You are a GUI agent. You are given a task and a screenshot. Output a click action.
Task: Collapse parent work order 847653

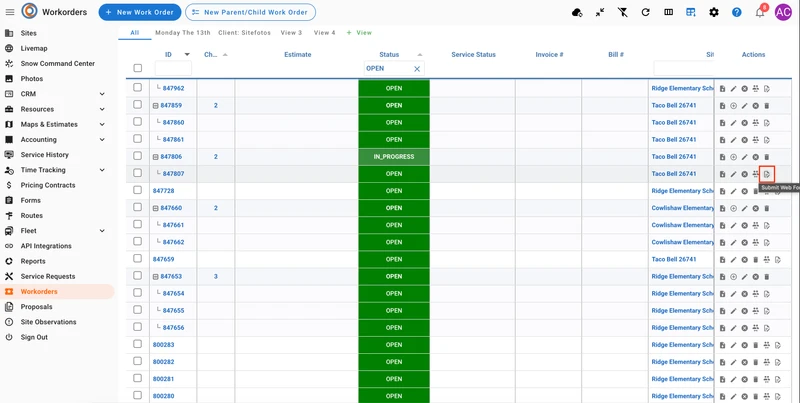coord(156,276)
